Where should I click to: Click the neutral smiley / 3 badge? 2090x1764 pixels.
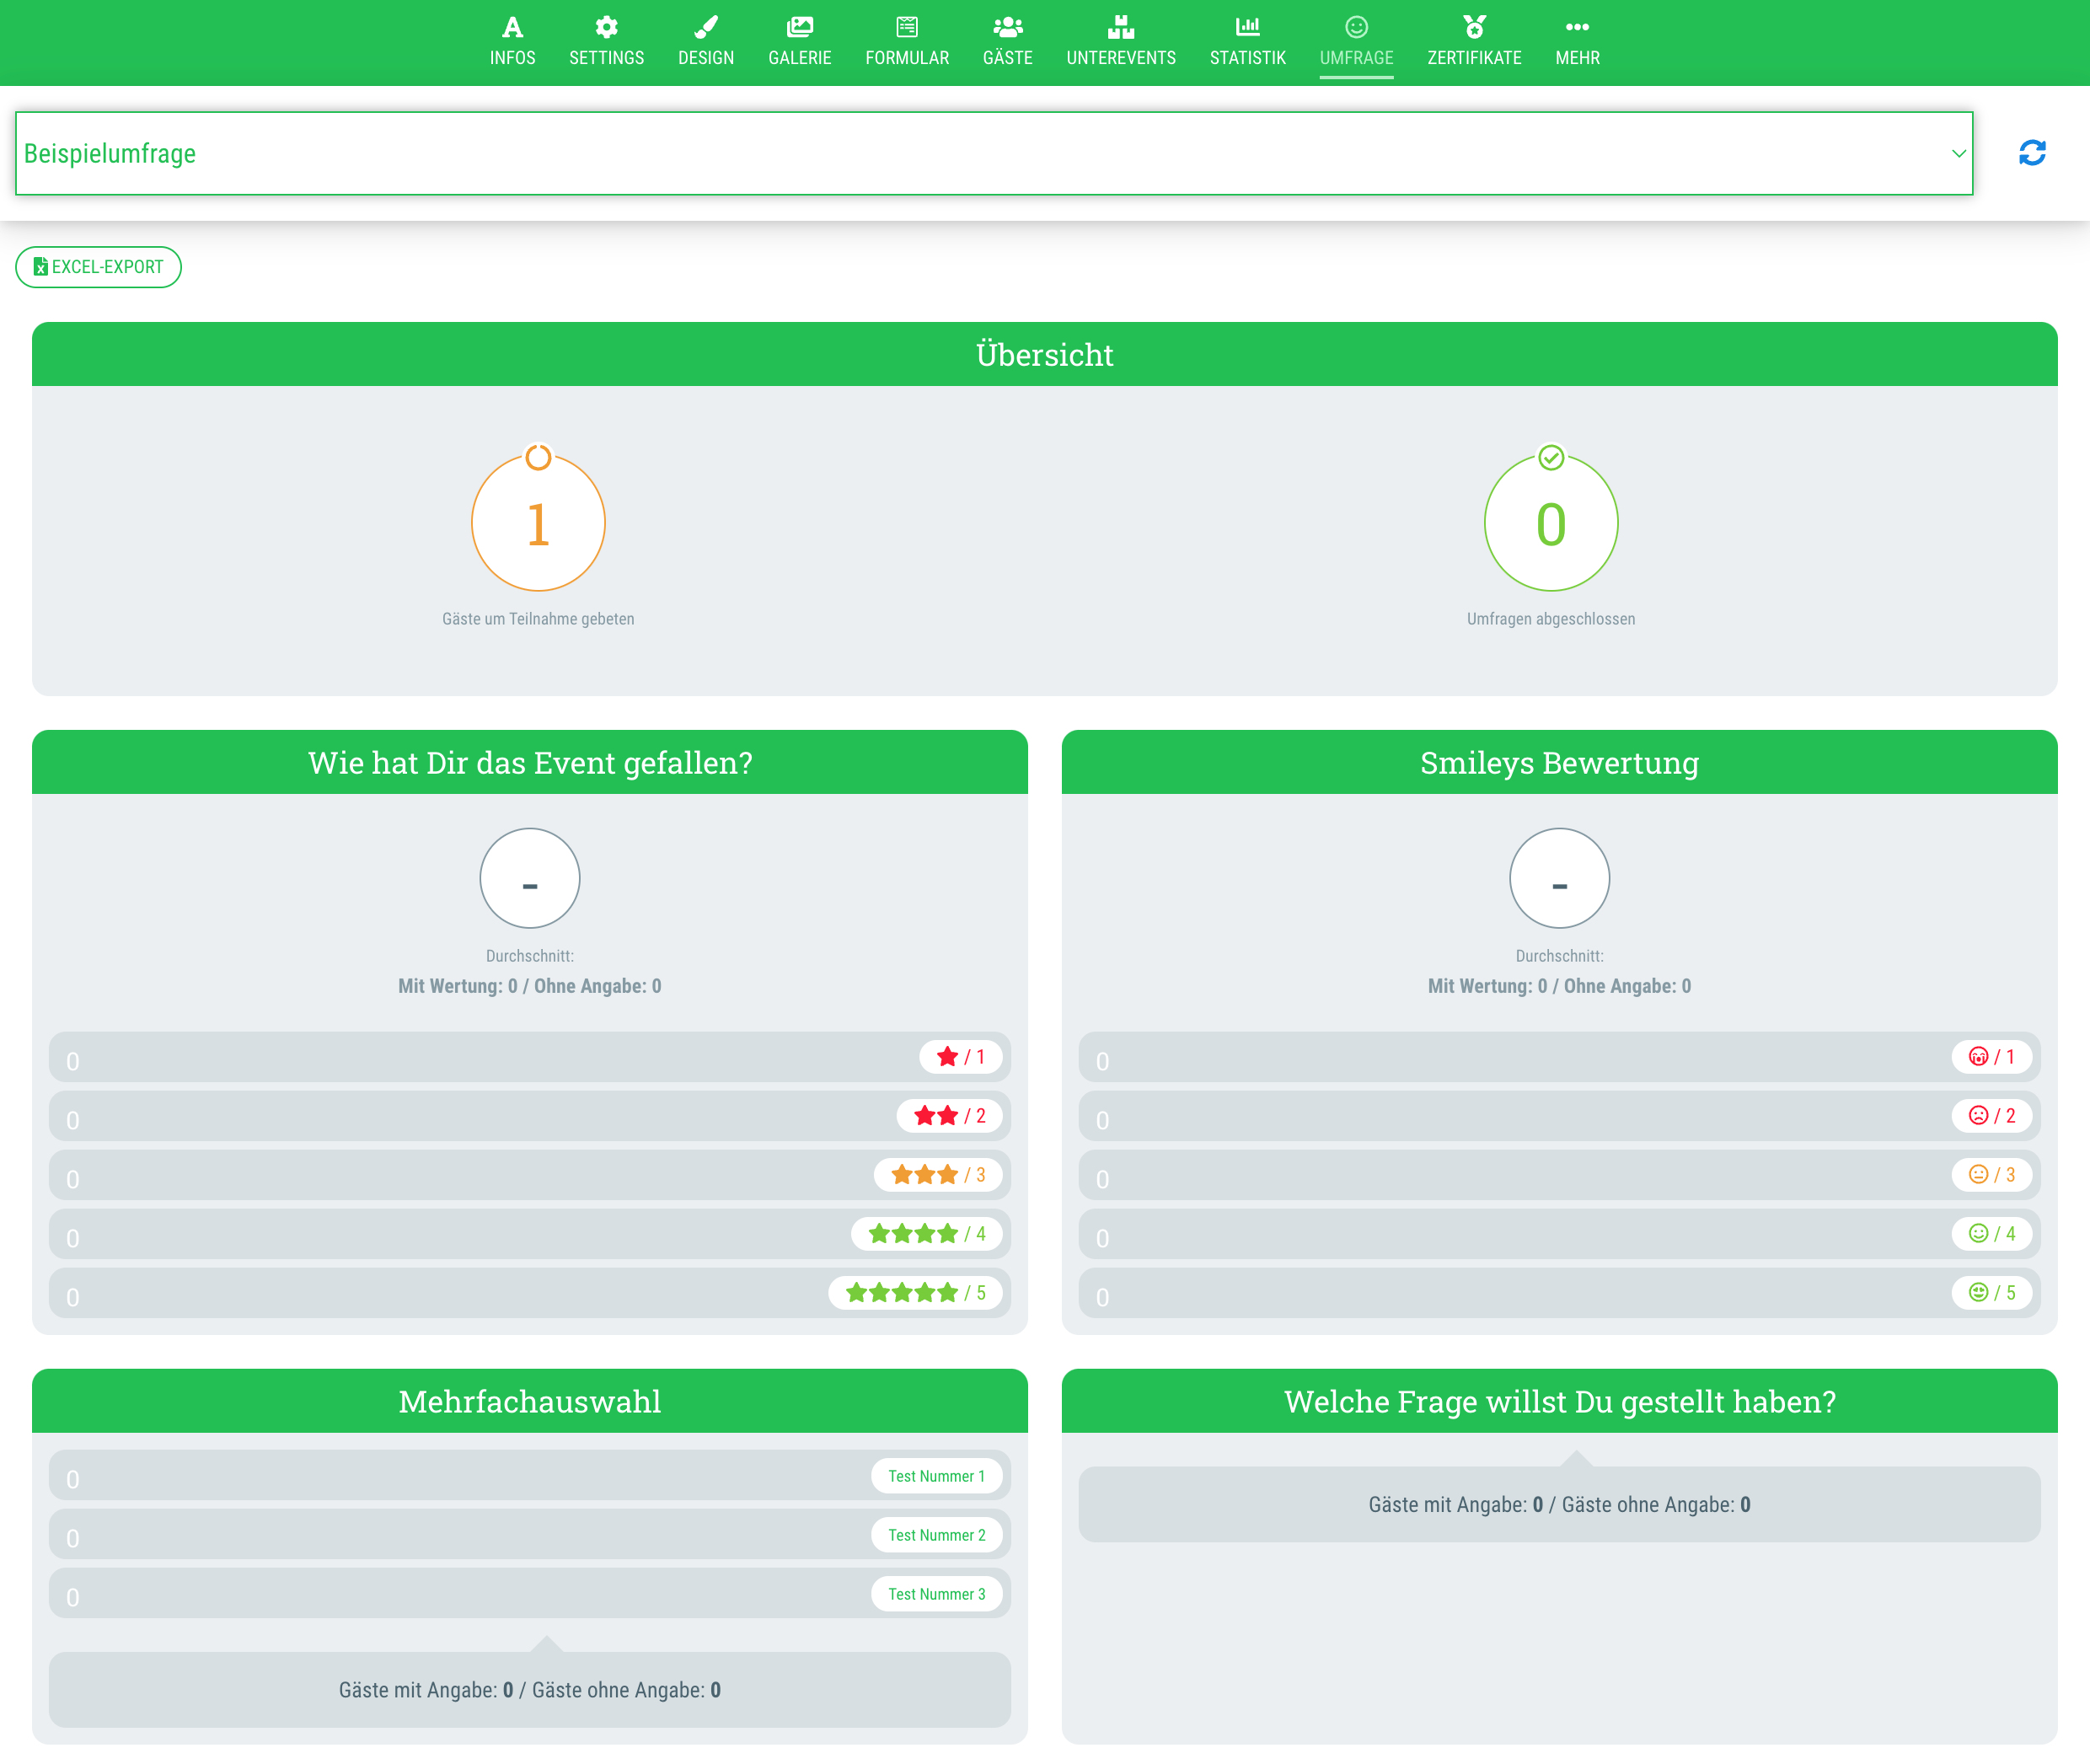tap(1991, 1175)
